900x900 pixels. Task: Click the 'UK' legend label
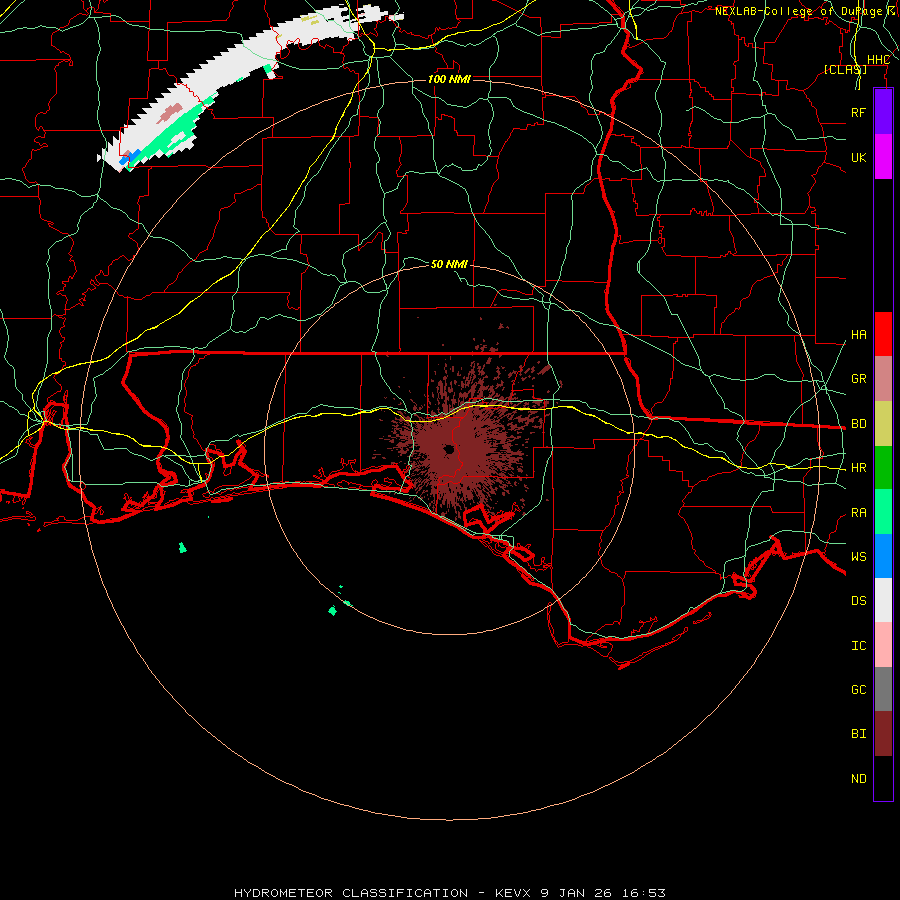(x=858, y=157)
